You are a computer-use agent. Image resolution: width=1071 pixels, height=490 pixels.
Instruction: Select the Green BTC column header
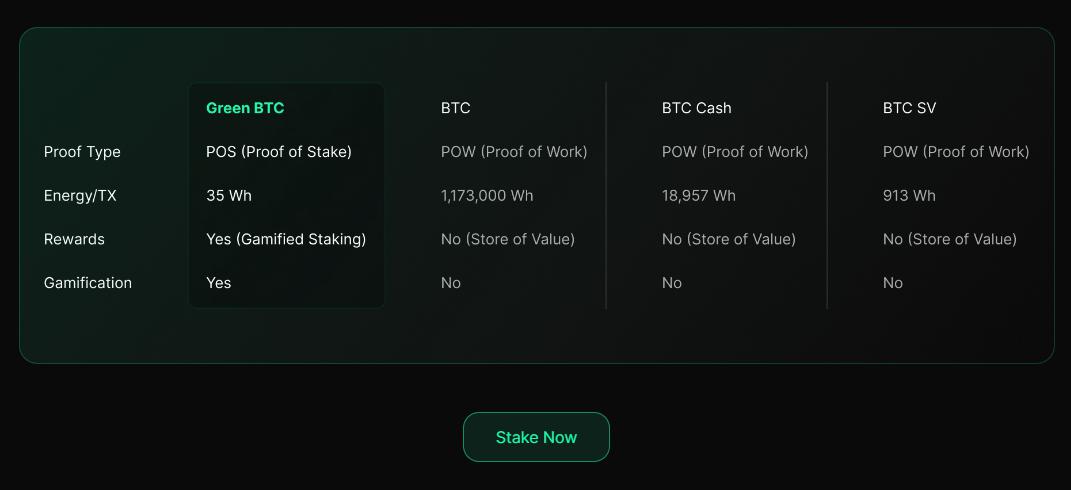[x=245, y=108]
